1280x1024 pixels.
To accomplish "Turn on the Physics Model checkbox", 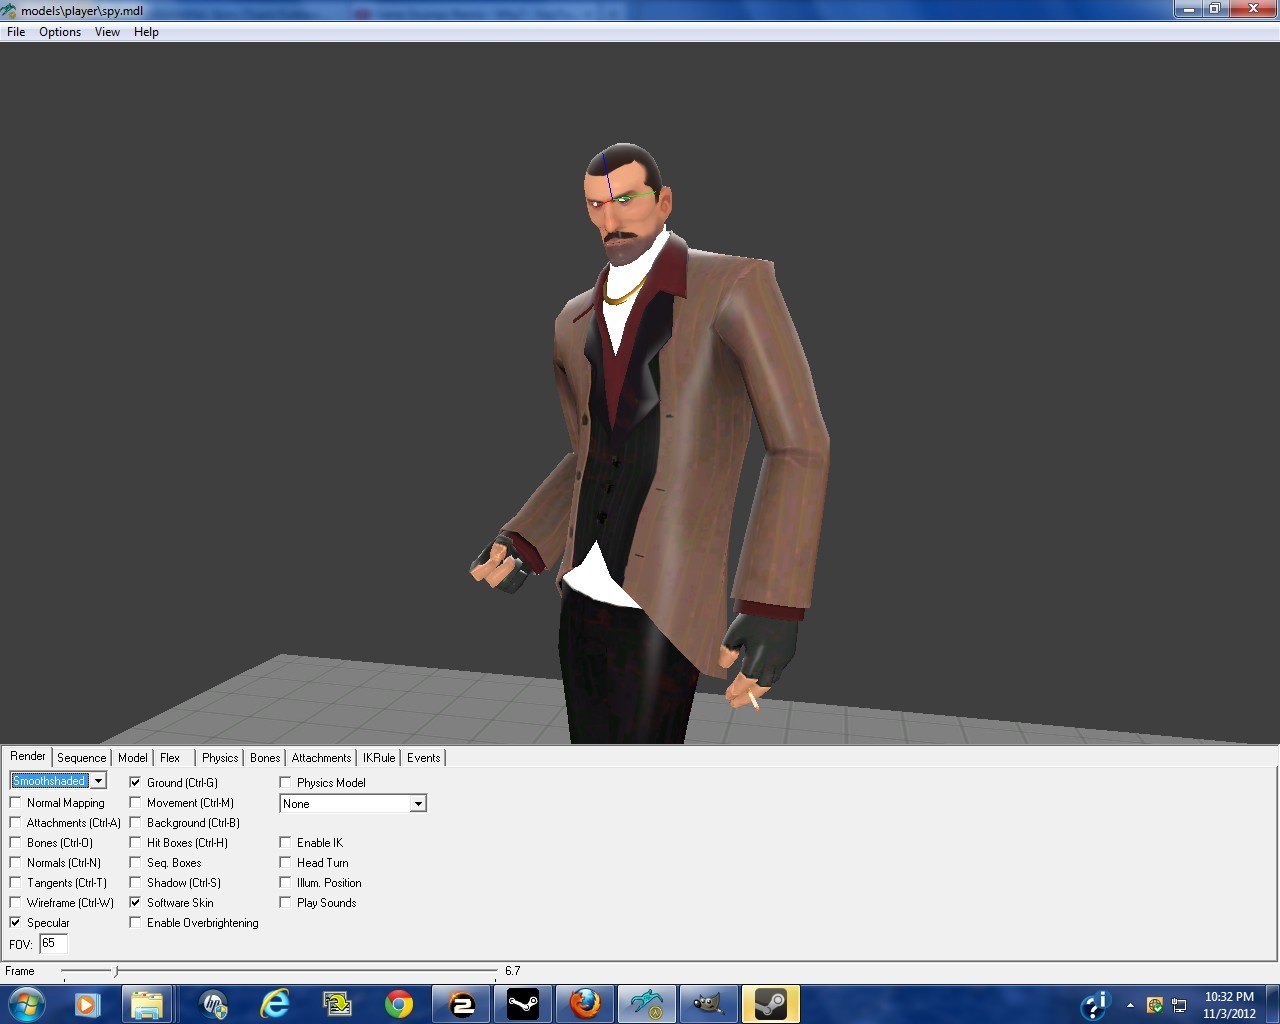I will 286,783.
